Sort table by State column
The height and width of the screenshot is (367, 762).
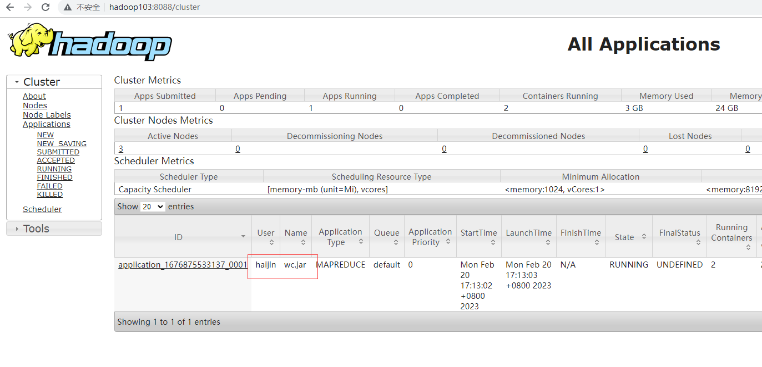coord(629,237)
